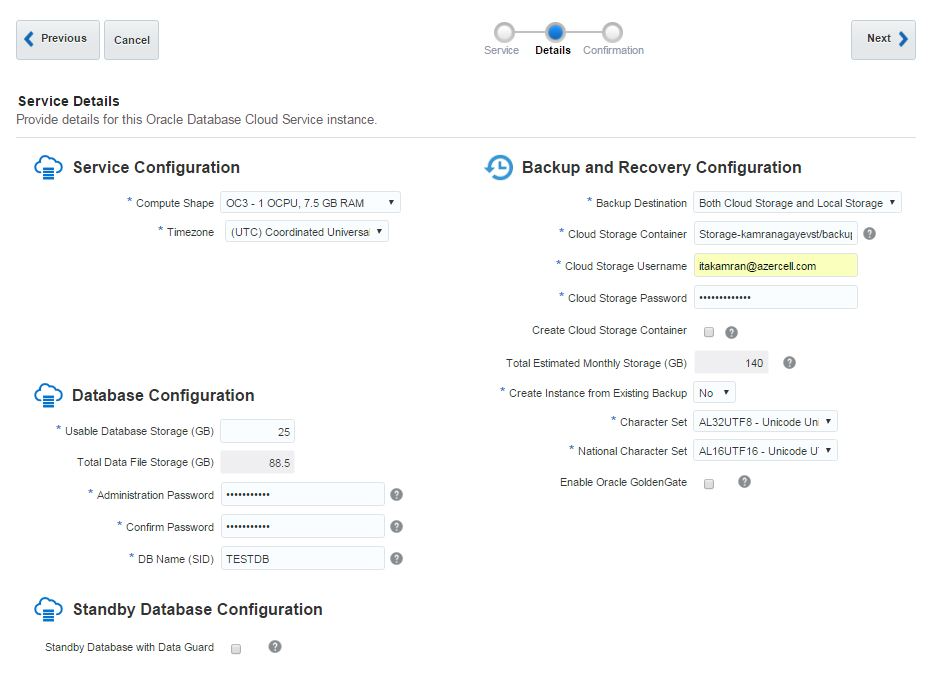Viewport: 946px width, 676px height.
Task: Click help icon next to Create Cloud Storage Container
Action: pos(731,332)
